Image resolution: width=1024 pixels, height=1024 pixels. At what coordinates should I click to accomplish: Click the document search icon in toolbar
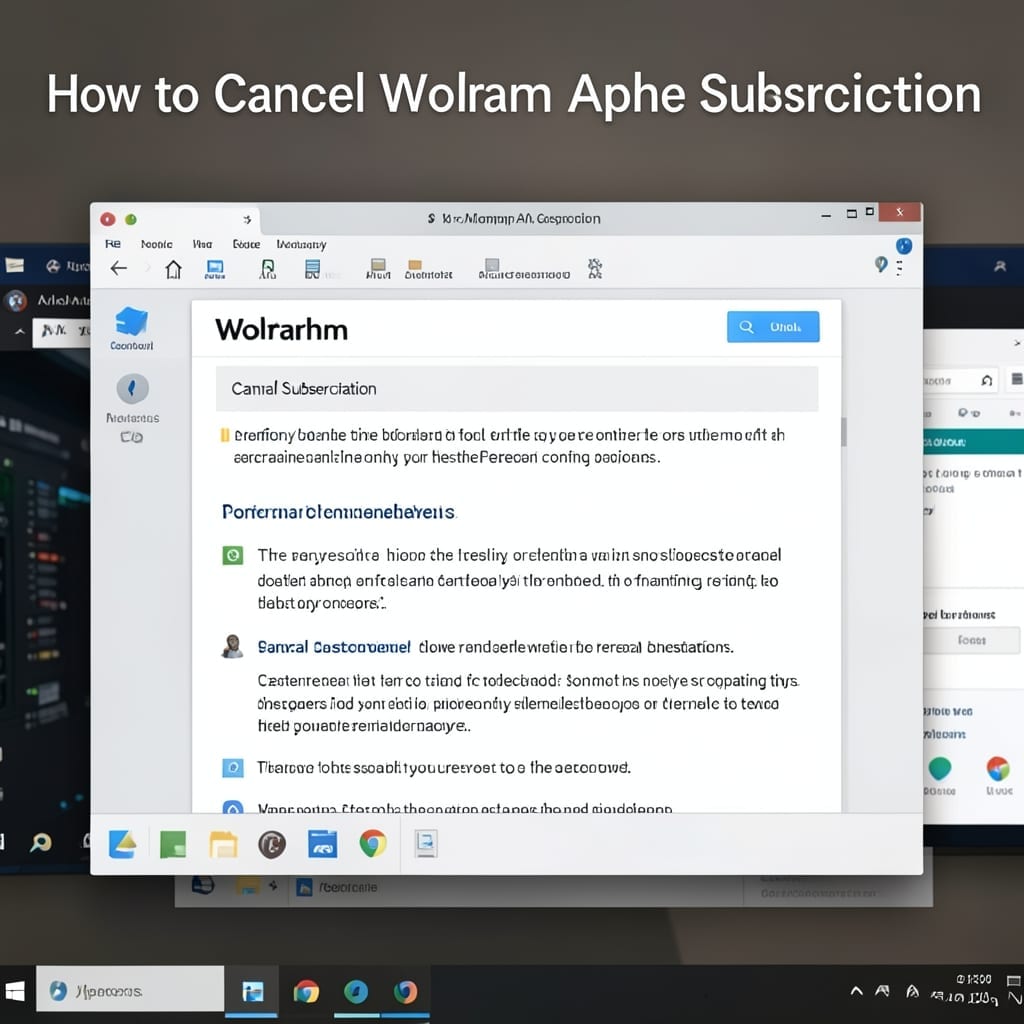(268, 269)
